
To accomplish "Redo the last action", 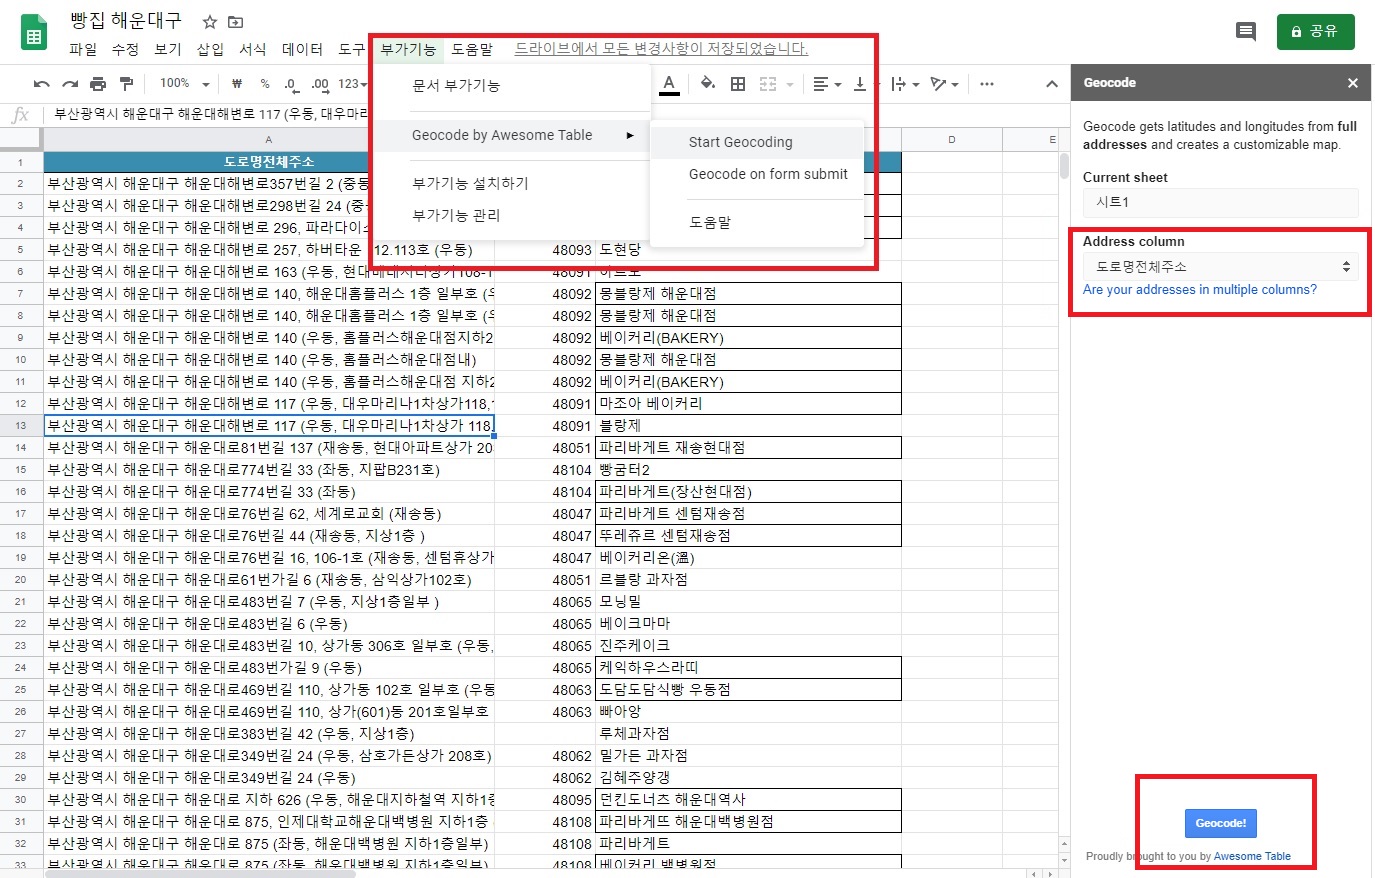I will click(70, 84).
